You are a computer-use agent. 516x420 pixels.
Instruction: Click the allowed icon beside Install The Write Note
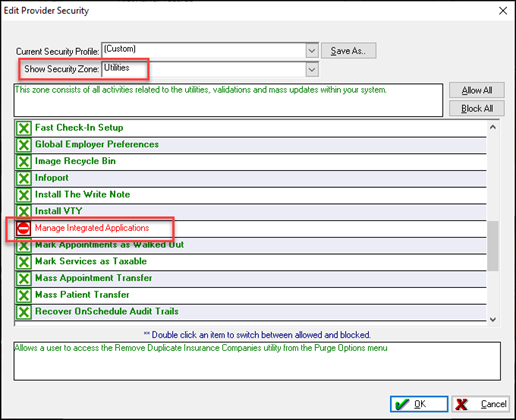[23, 195]
